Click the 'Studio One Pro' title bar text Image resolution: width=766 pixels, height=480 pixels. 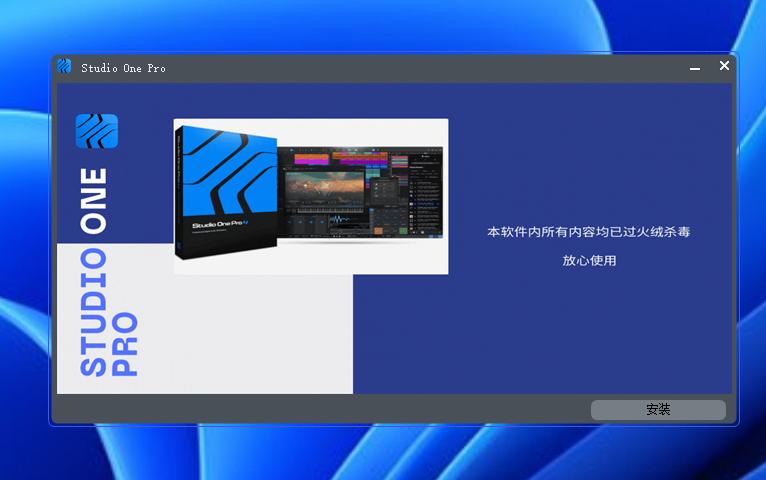click(123, 68)
